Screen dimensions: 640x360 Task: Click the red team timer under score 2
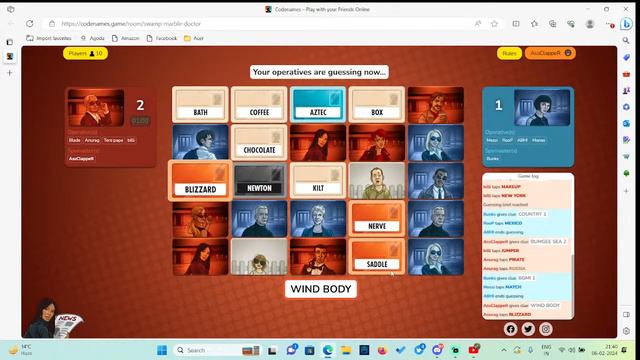click(x=140, y=121)
